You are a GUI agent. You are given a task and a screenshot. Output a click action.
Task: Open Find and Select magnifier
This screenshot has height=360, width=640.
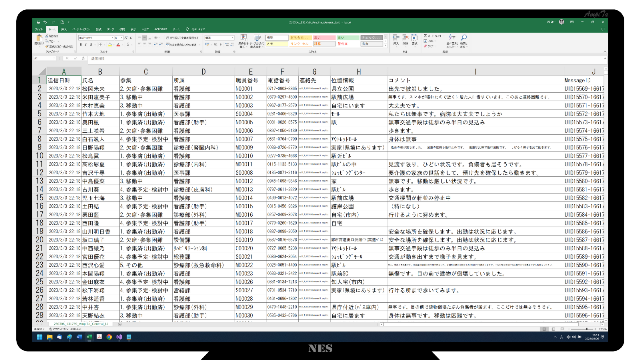coord(464,40)
